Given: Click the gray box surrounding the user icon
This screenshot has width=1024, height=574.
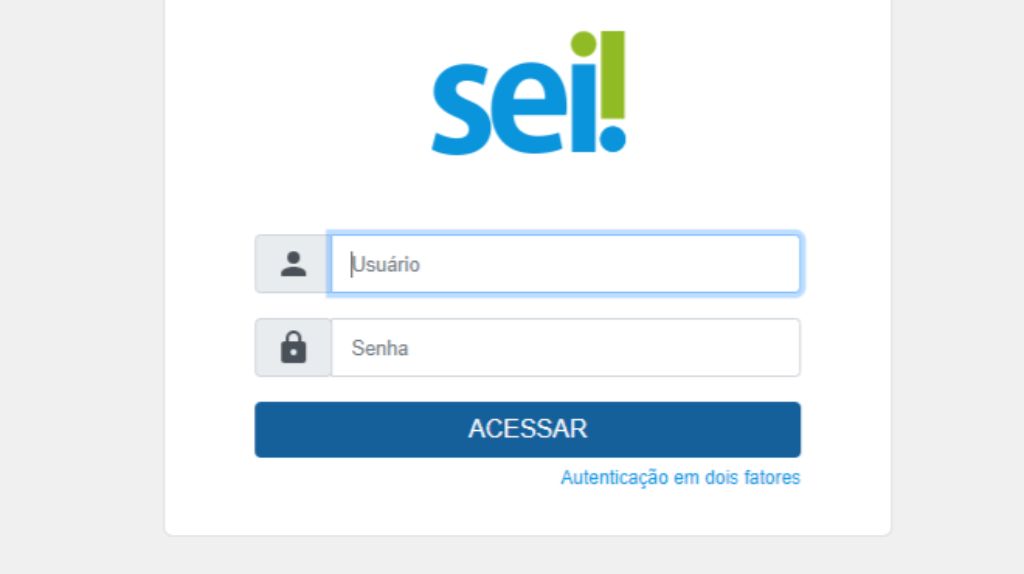Looking at the screenshot, I should [x=293, y=264].
